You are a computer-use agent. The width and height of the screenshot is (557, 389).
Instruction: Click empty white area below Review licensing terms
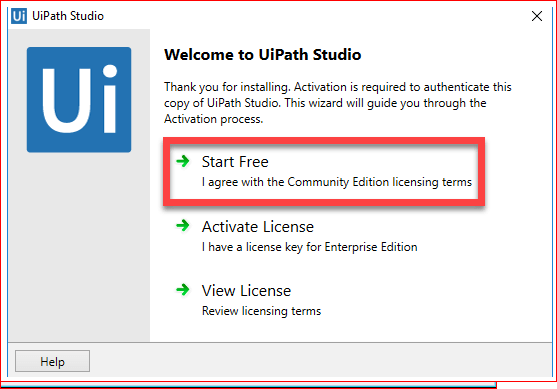(x=355, y=330)
